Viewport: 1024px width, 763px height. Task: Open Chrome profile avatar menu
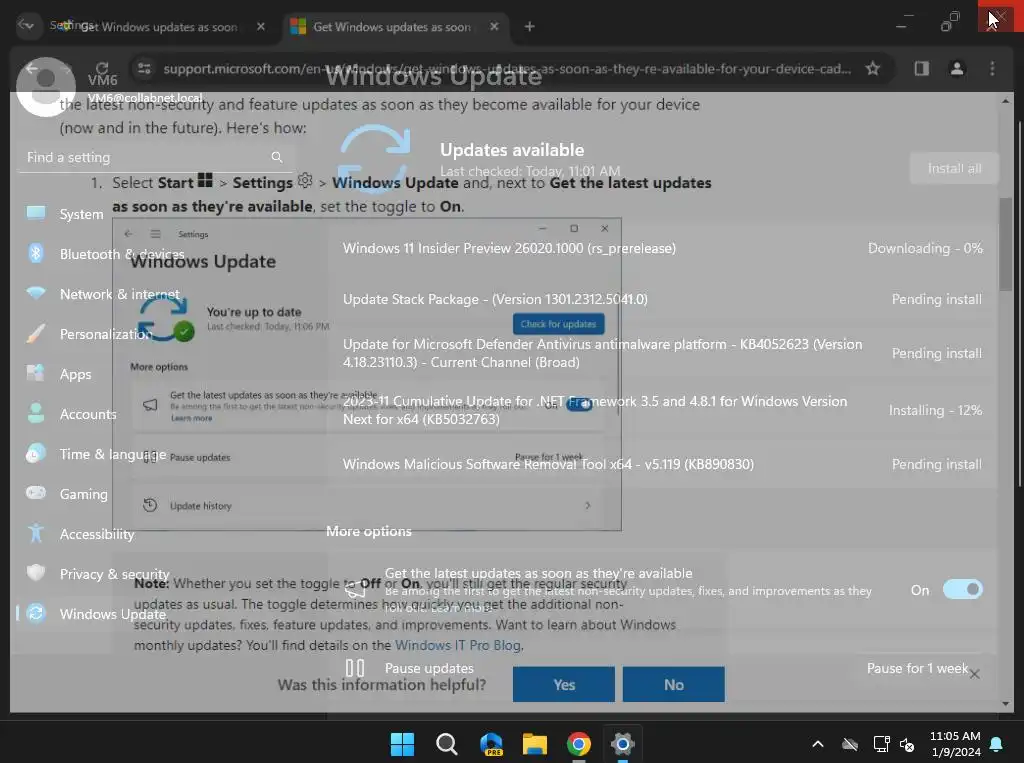(x=957, y=68)
